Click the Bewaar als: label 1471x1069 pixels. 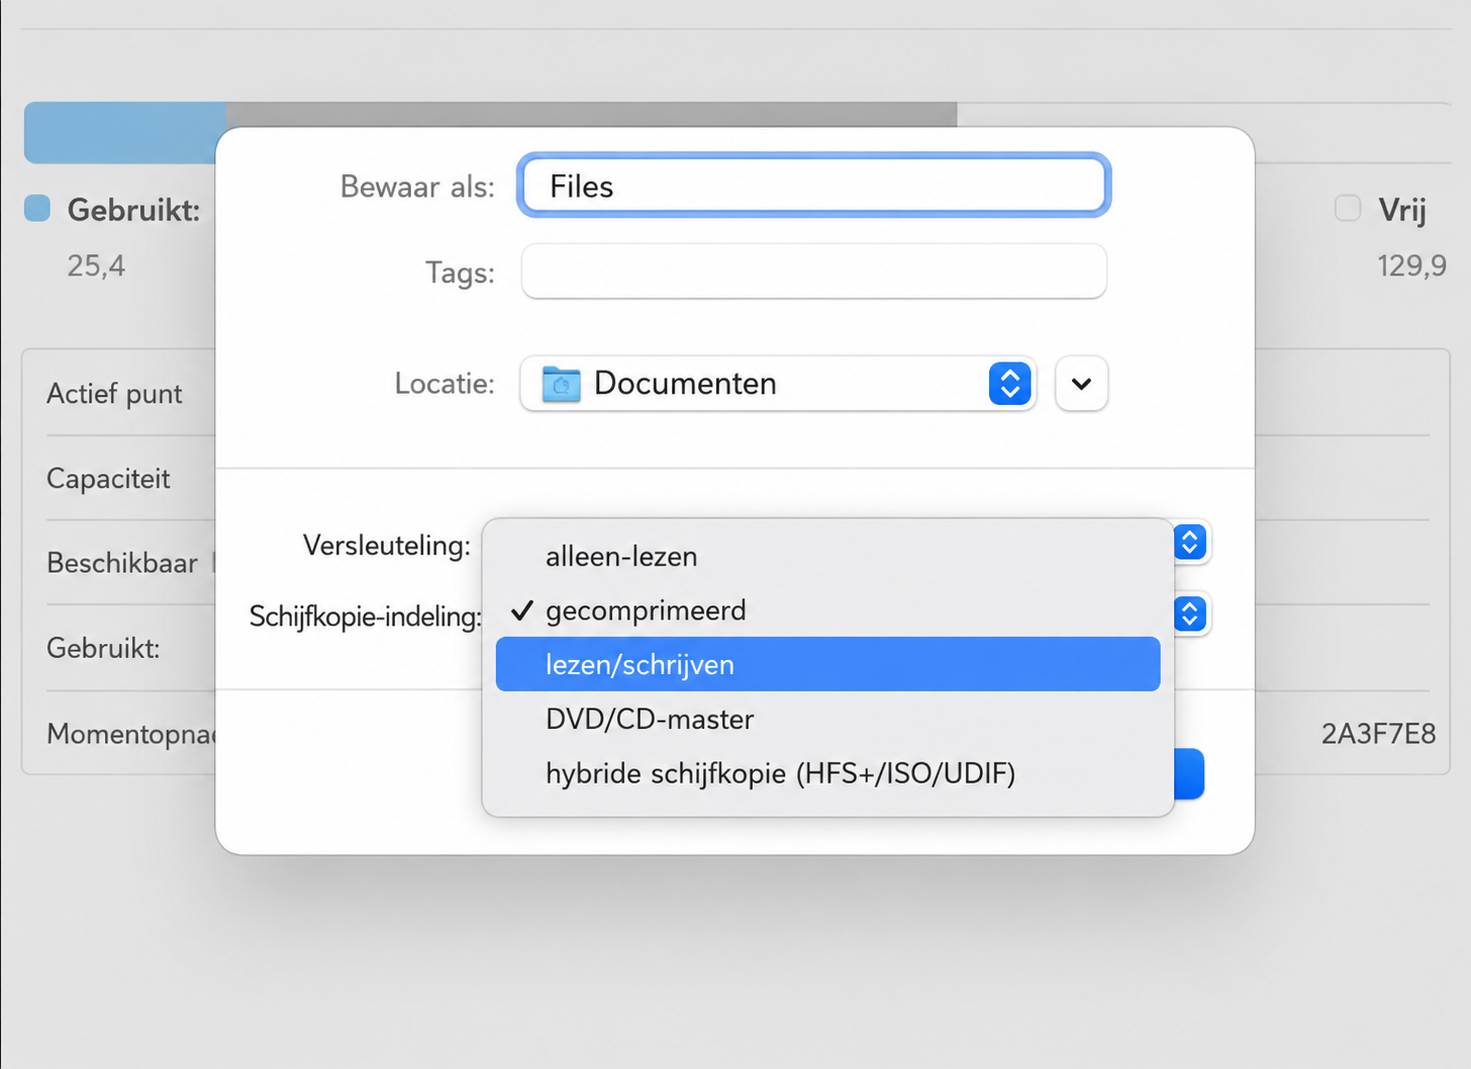417,186
